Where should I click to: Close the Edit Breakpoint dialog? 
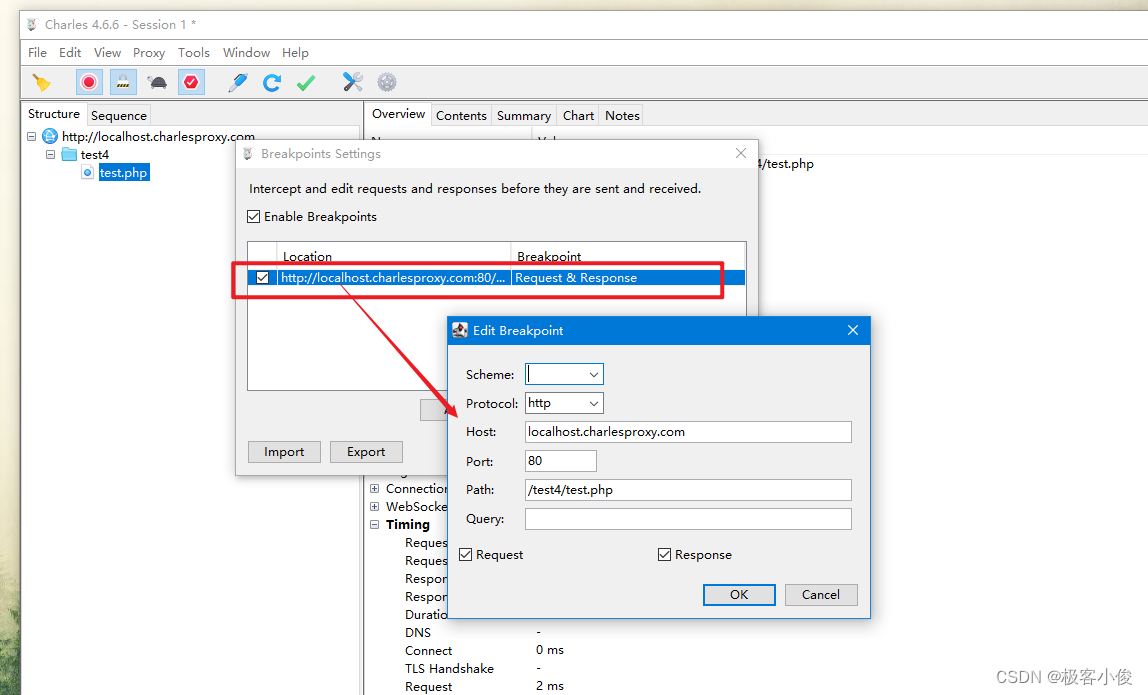(853, 330)
